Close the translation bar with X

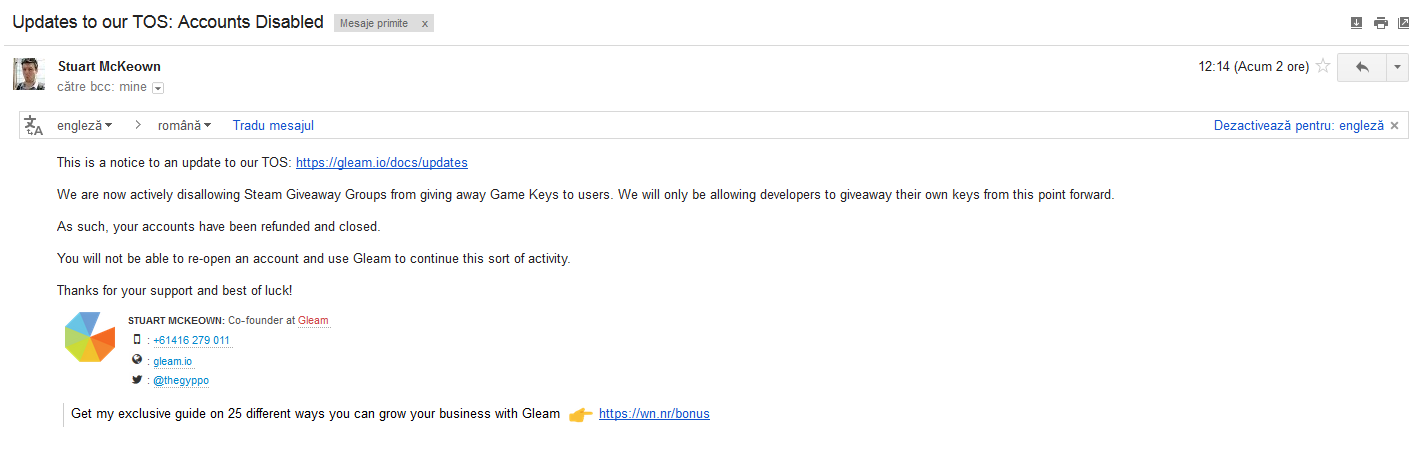tap(1394, 126)
